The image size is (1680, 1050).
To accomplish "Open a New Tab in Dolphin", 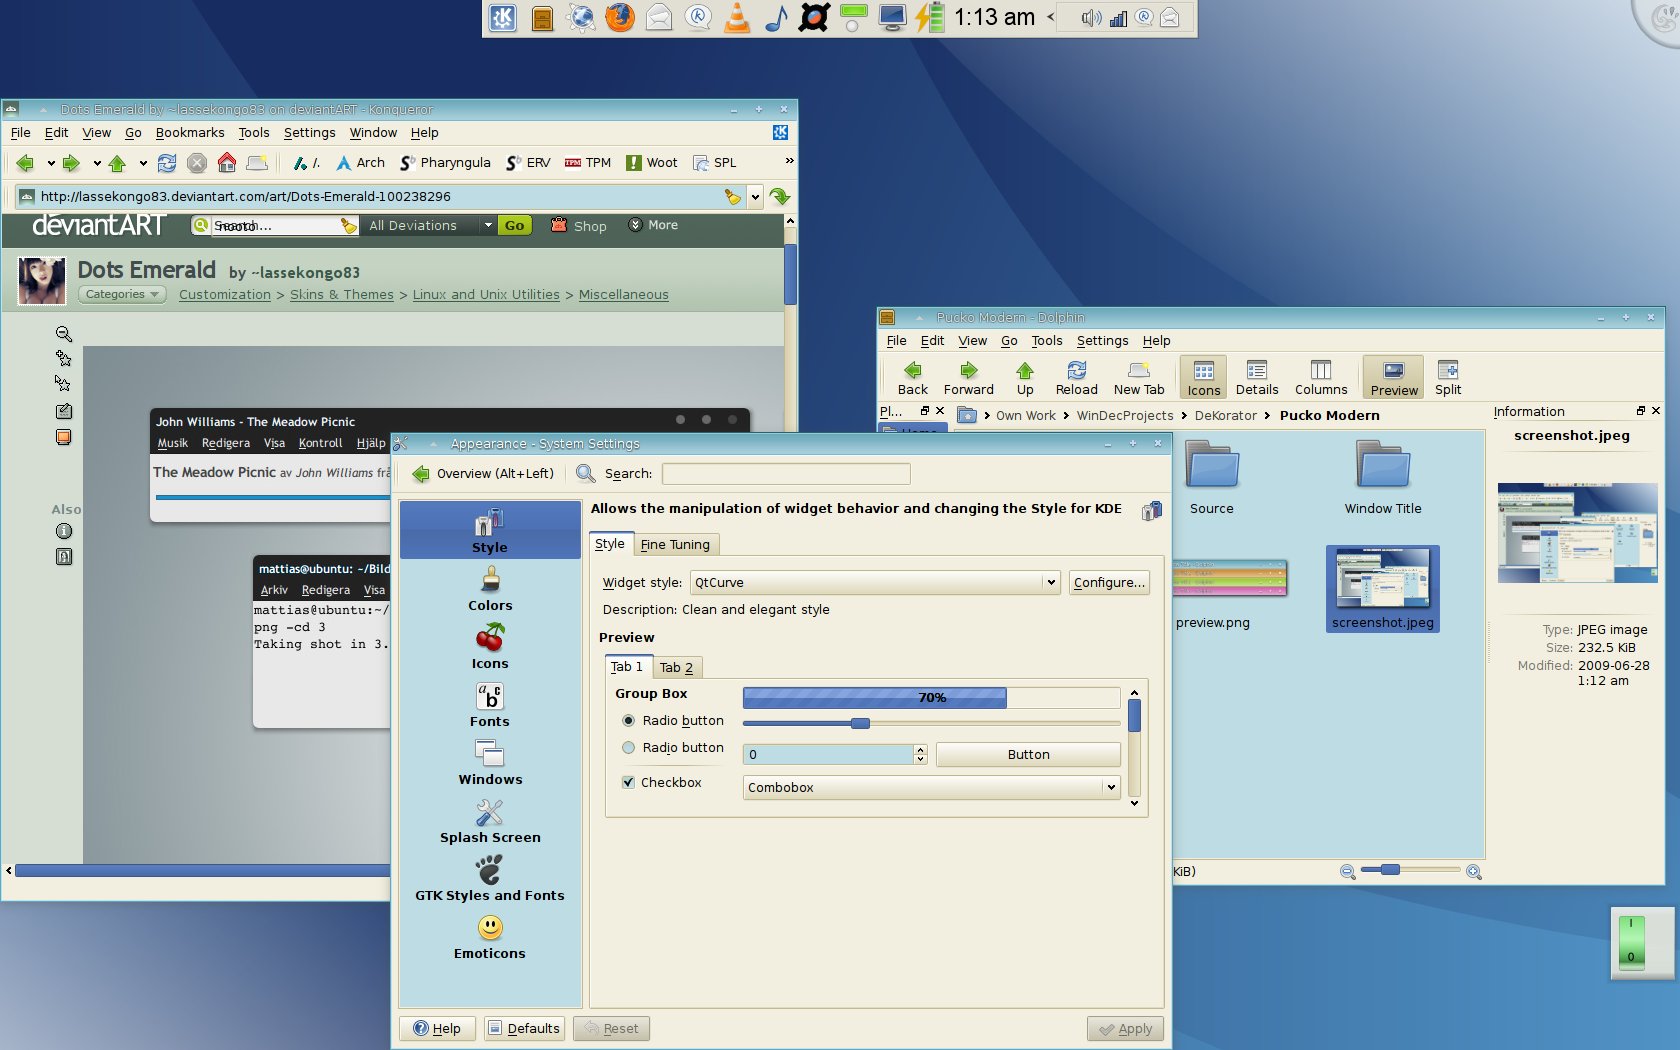I will pos(1139,378).
